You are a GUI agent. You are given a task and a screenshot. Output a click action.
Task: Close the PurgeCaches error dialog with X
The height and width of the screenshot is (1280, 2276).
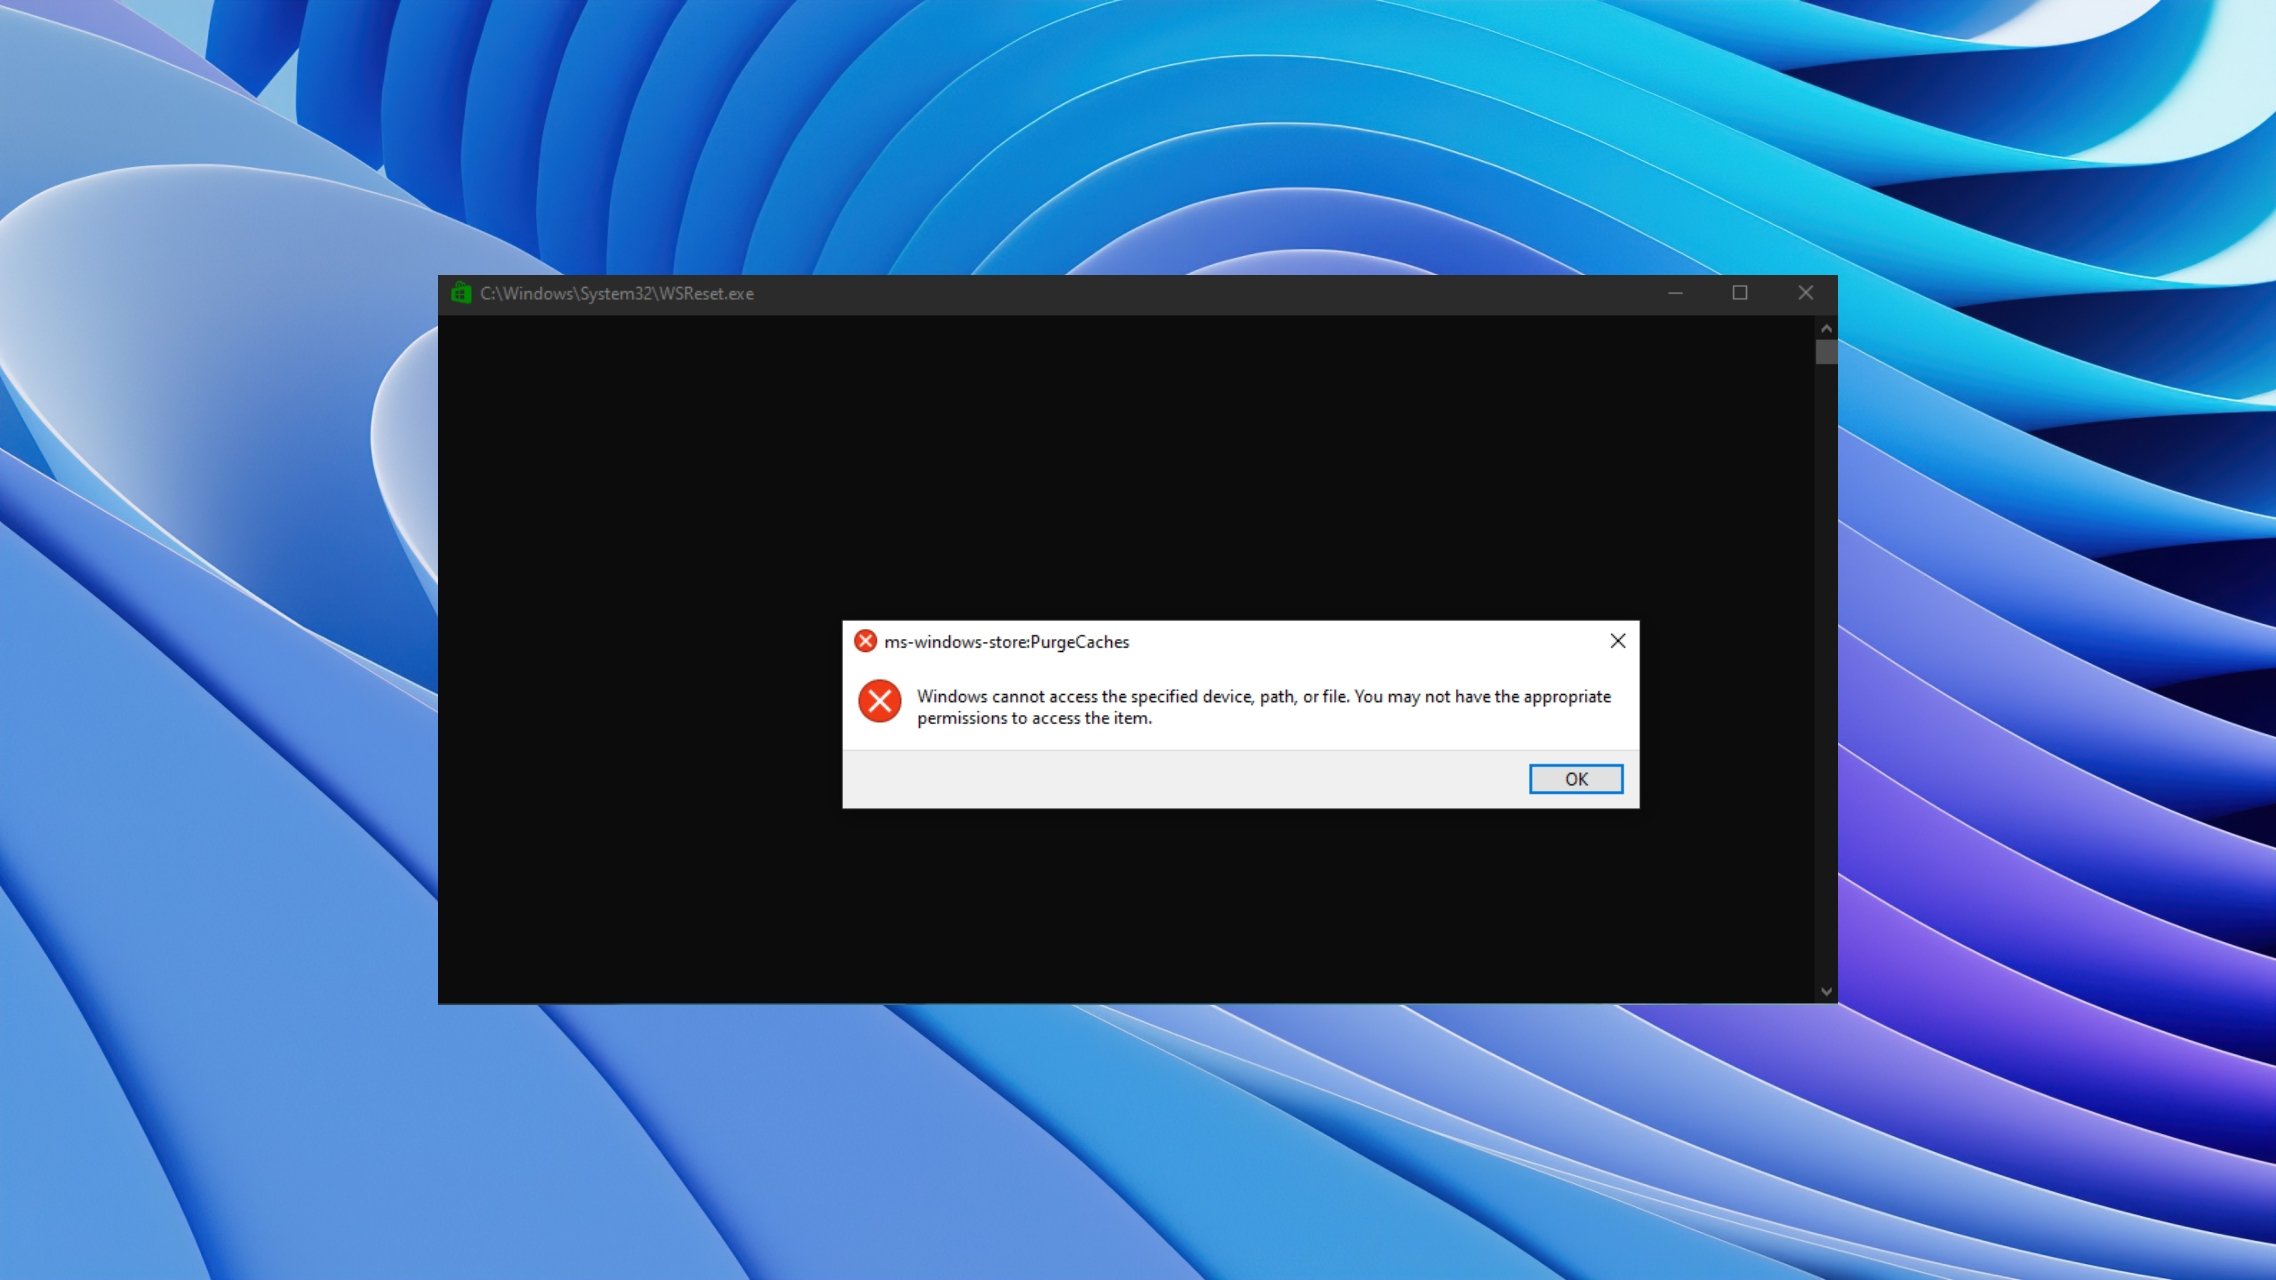1617,641
